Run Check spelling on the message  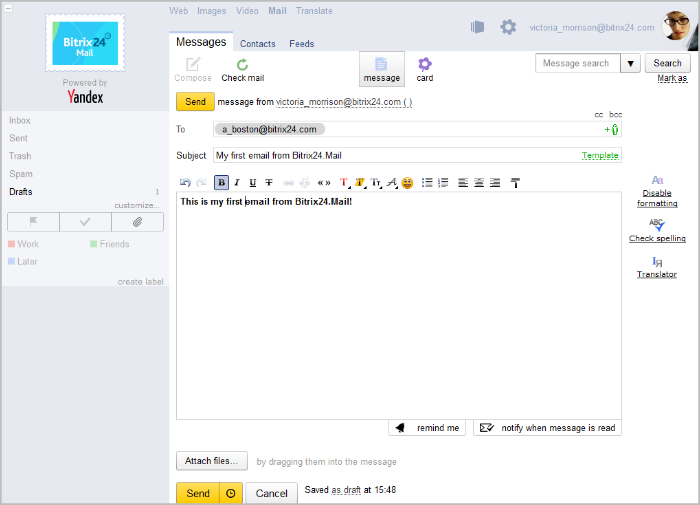657,231
